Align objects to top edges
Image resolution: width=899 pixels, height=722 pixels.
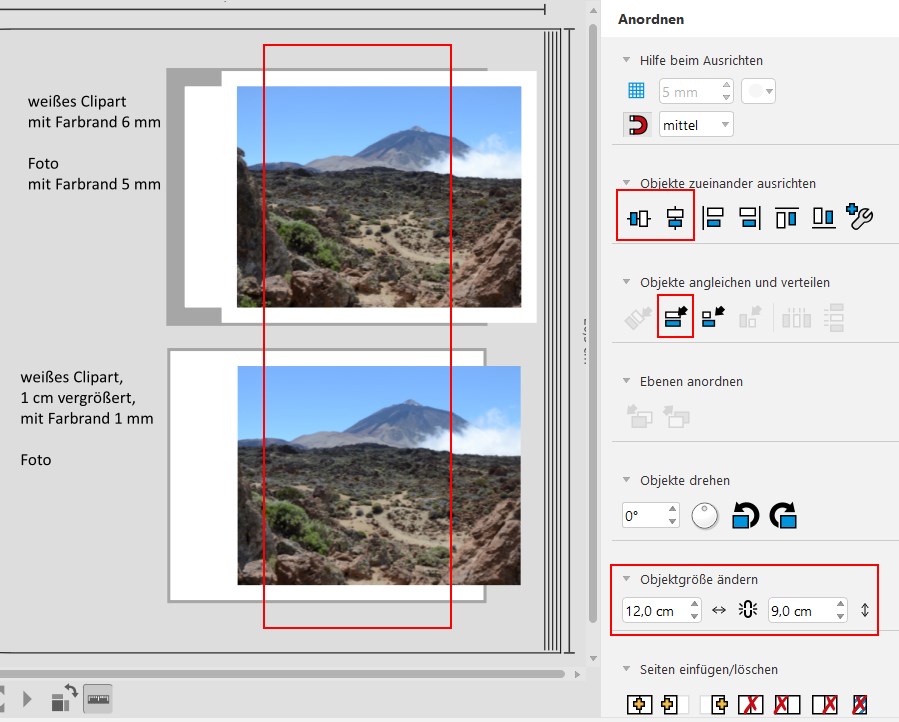[787, 218]
